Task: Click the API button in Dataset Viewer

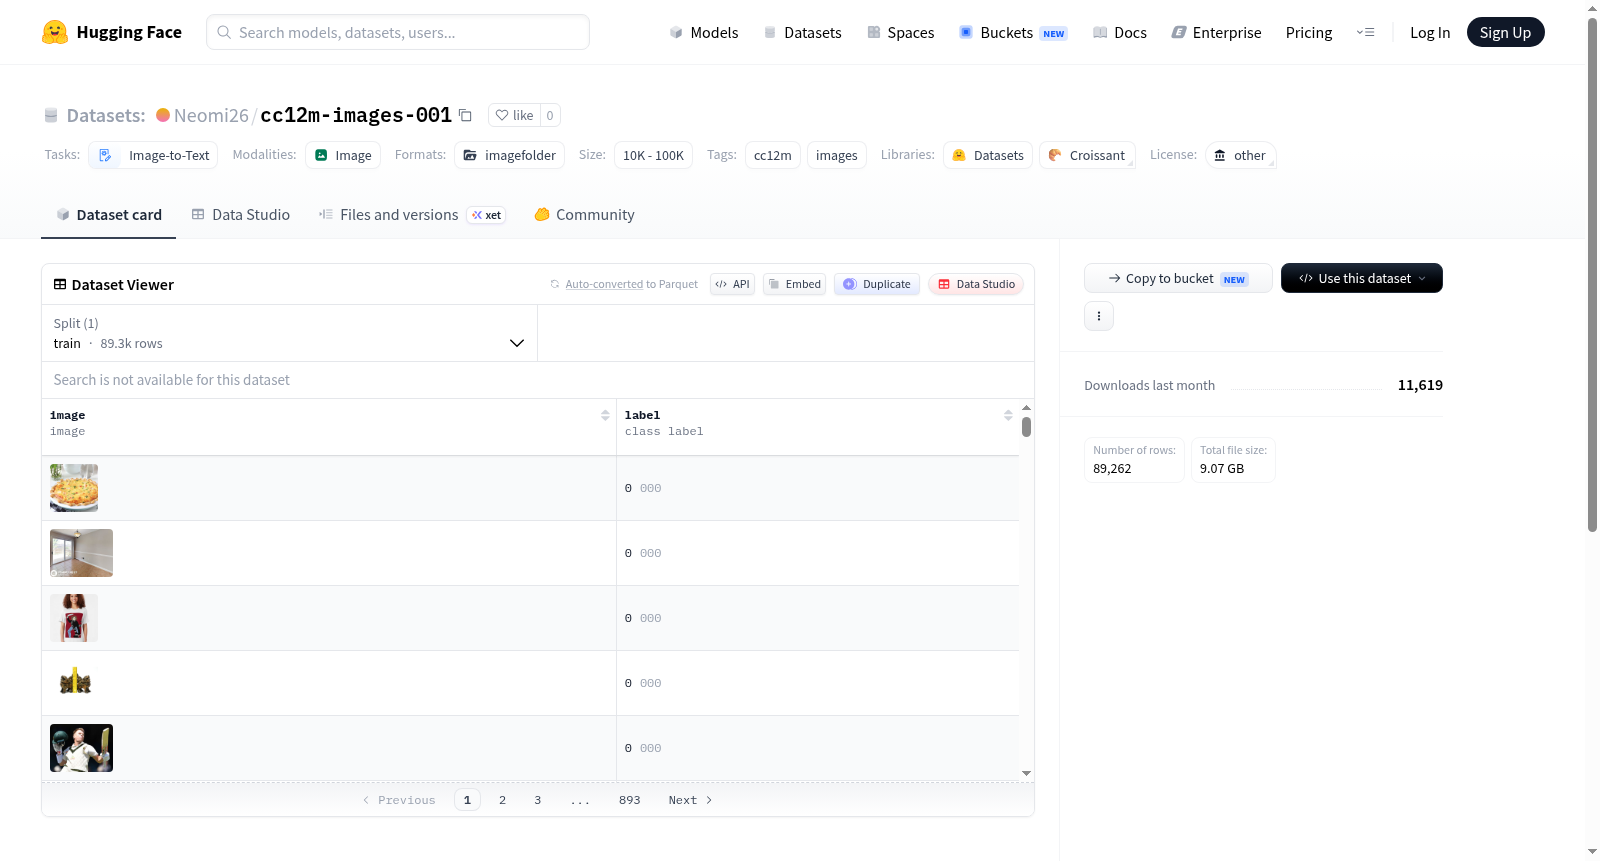Action: (732, 284)
